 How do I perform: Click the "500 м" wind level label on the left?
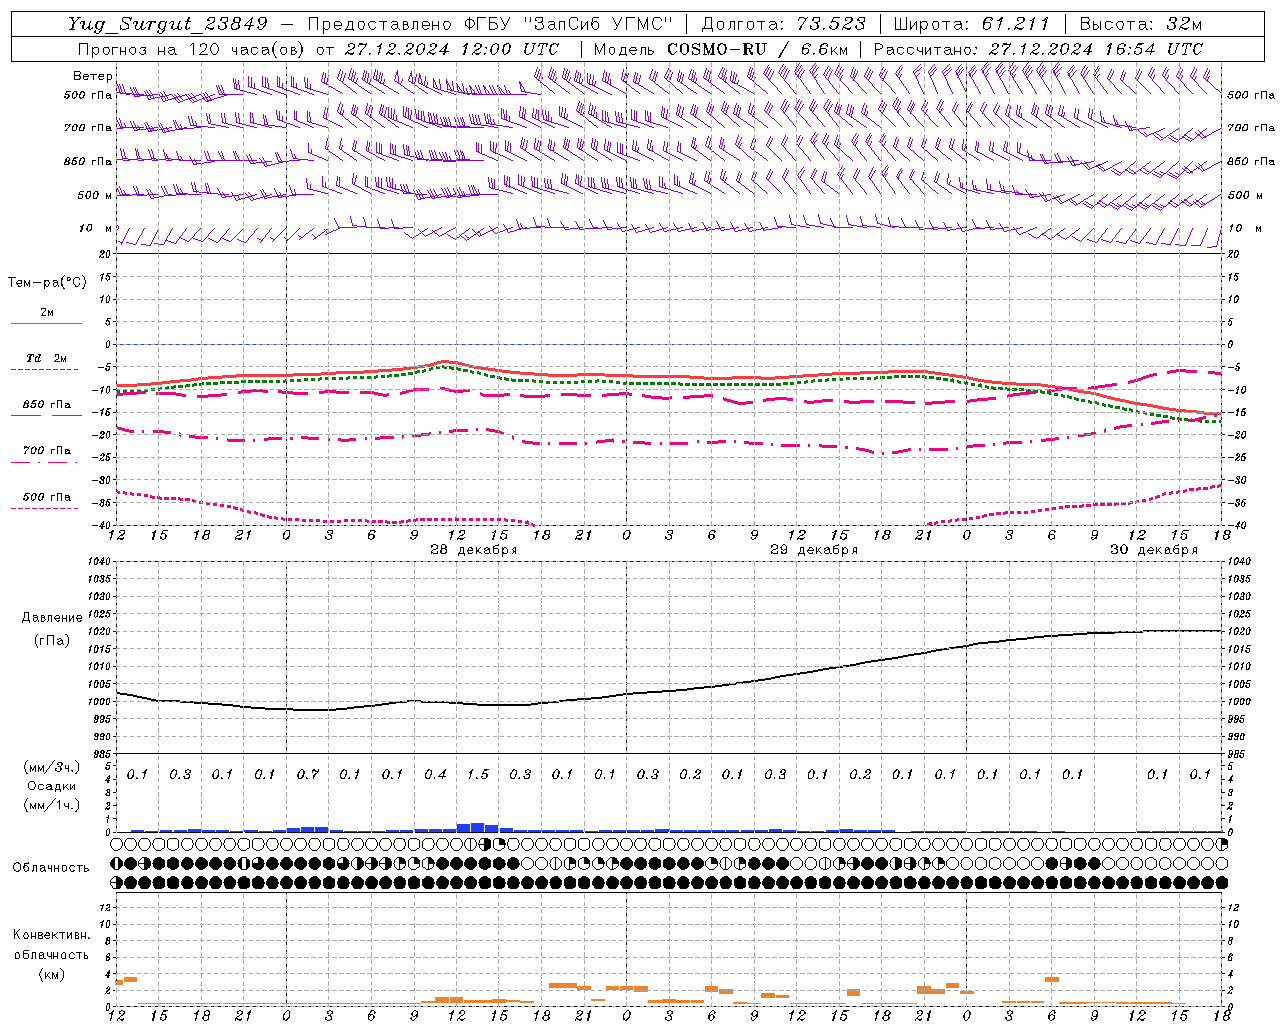pyautogui.click(x=95, y=196)
